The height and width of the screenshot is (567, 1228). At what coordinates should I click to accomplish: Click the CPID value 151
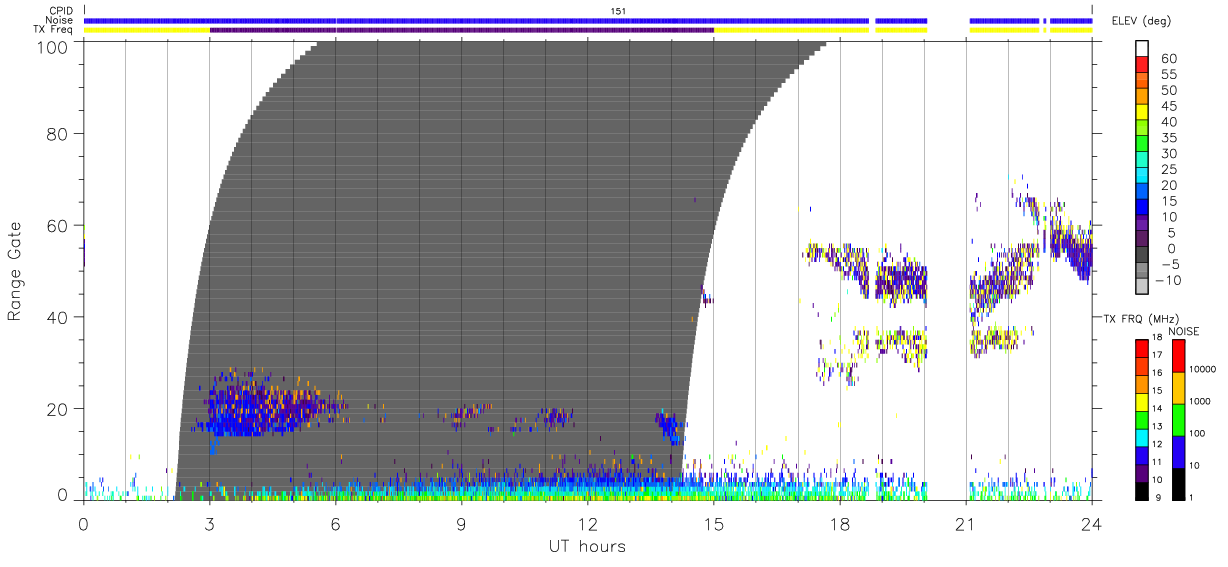618,11
